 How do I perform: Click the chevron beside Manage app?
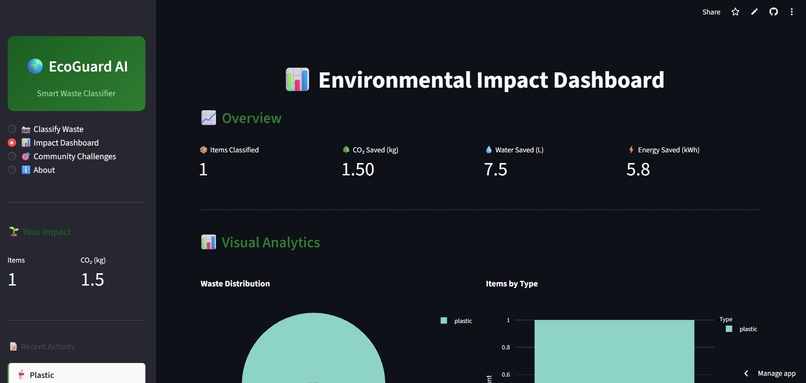coord(746,374)
